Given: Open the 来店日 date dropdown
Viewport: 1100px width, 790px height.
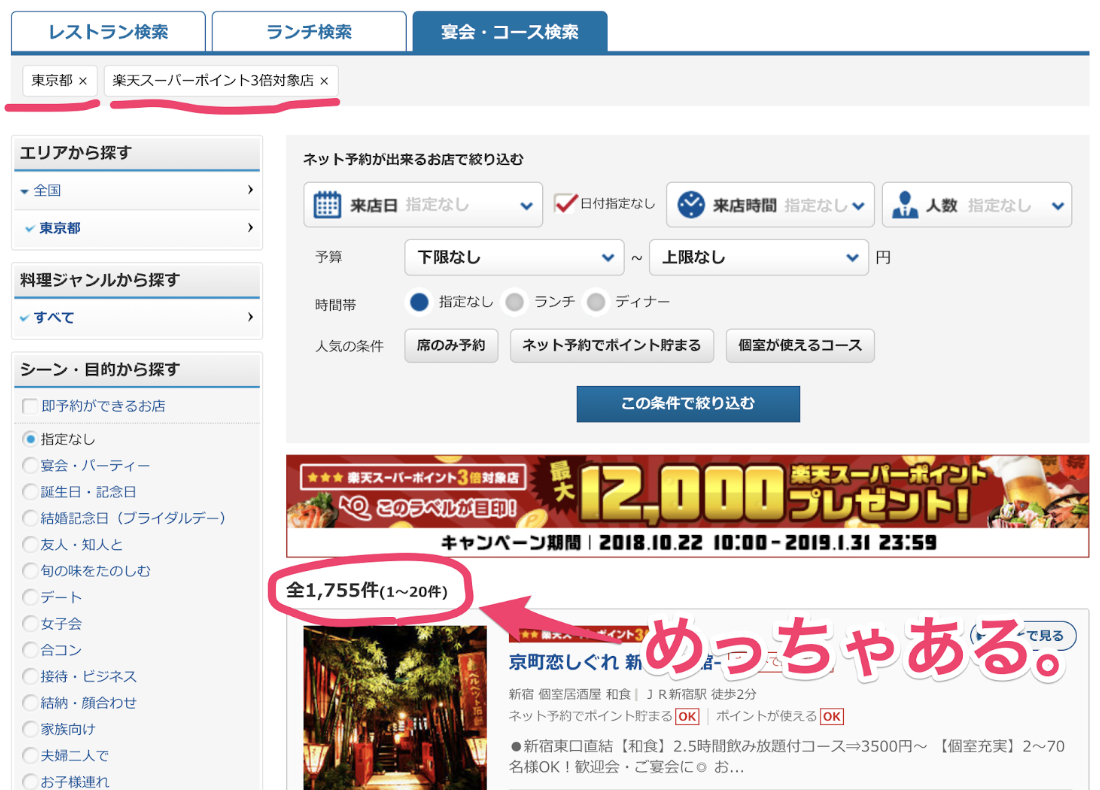Looking at the screenshot, I should tap(423, 205).
